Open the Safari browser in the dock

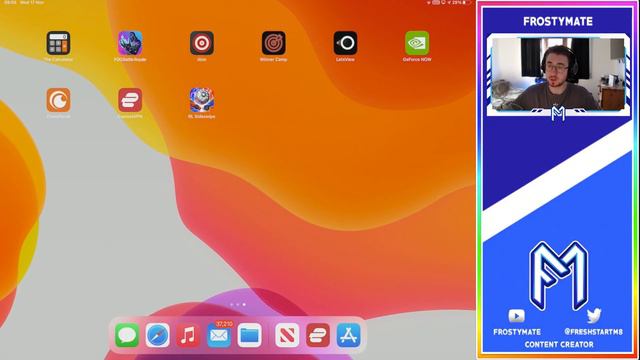[158, 336]
